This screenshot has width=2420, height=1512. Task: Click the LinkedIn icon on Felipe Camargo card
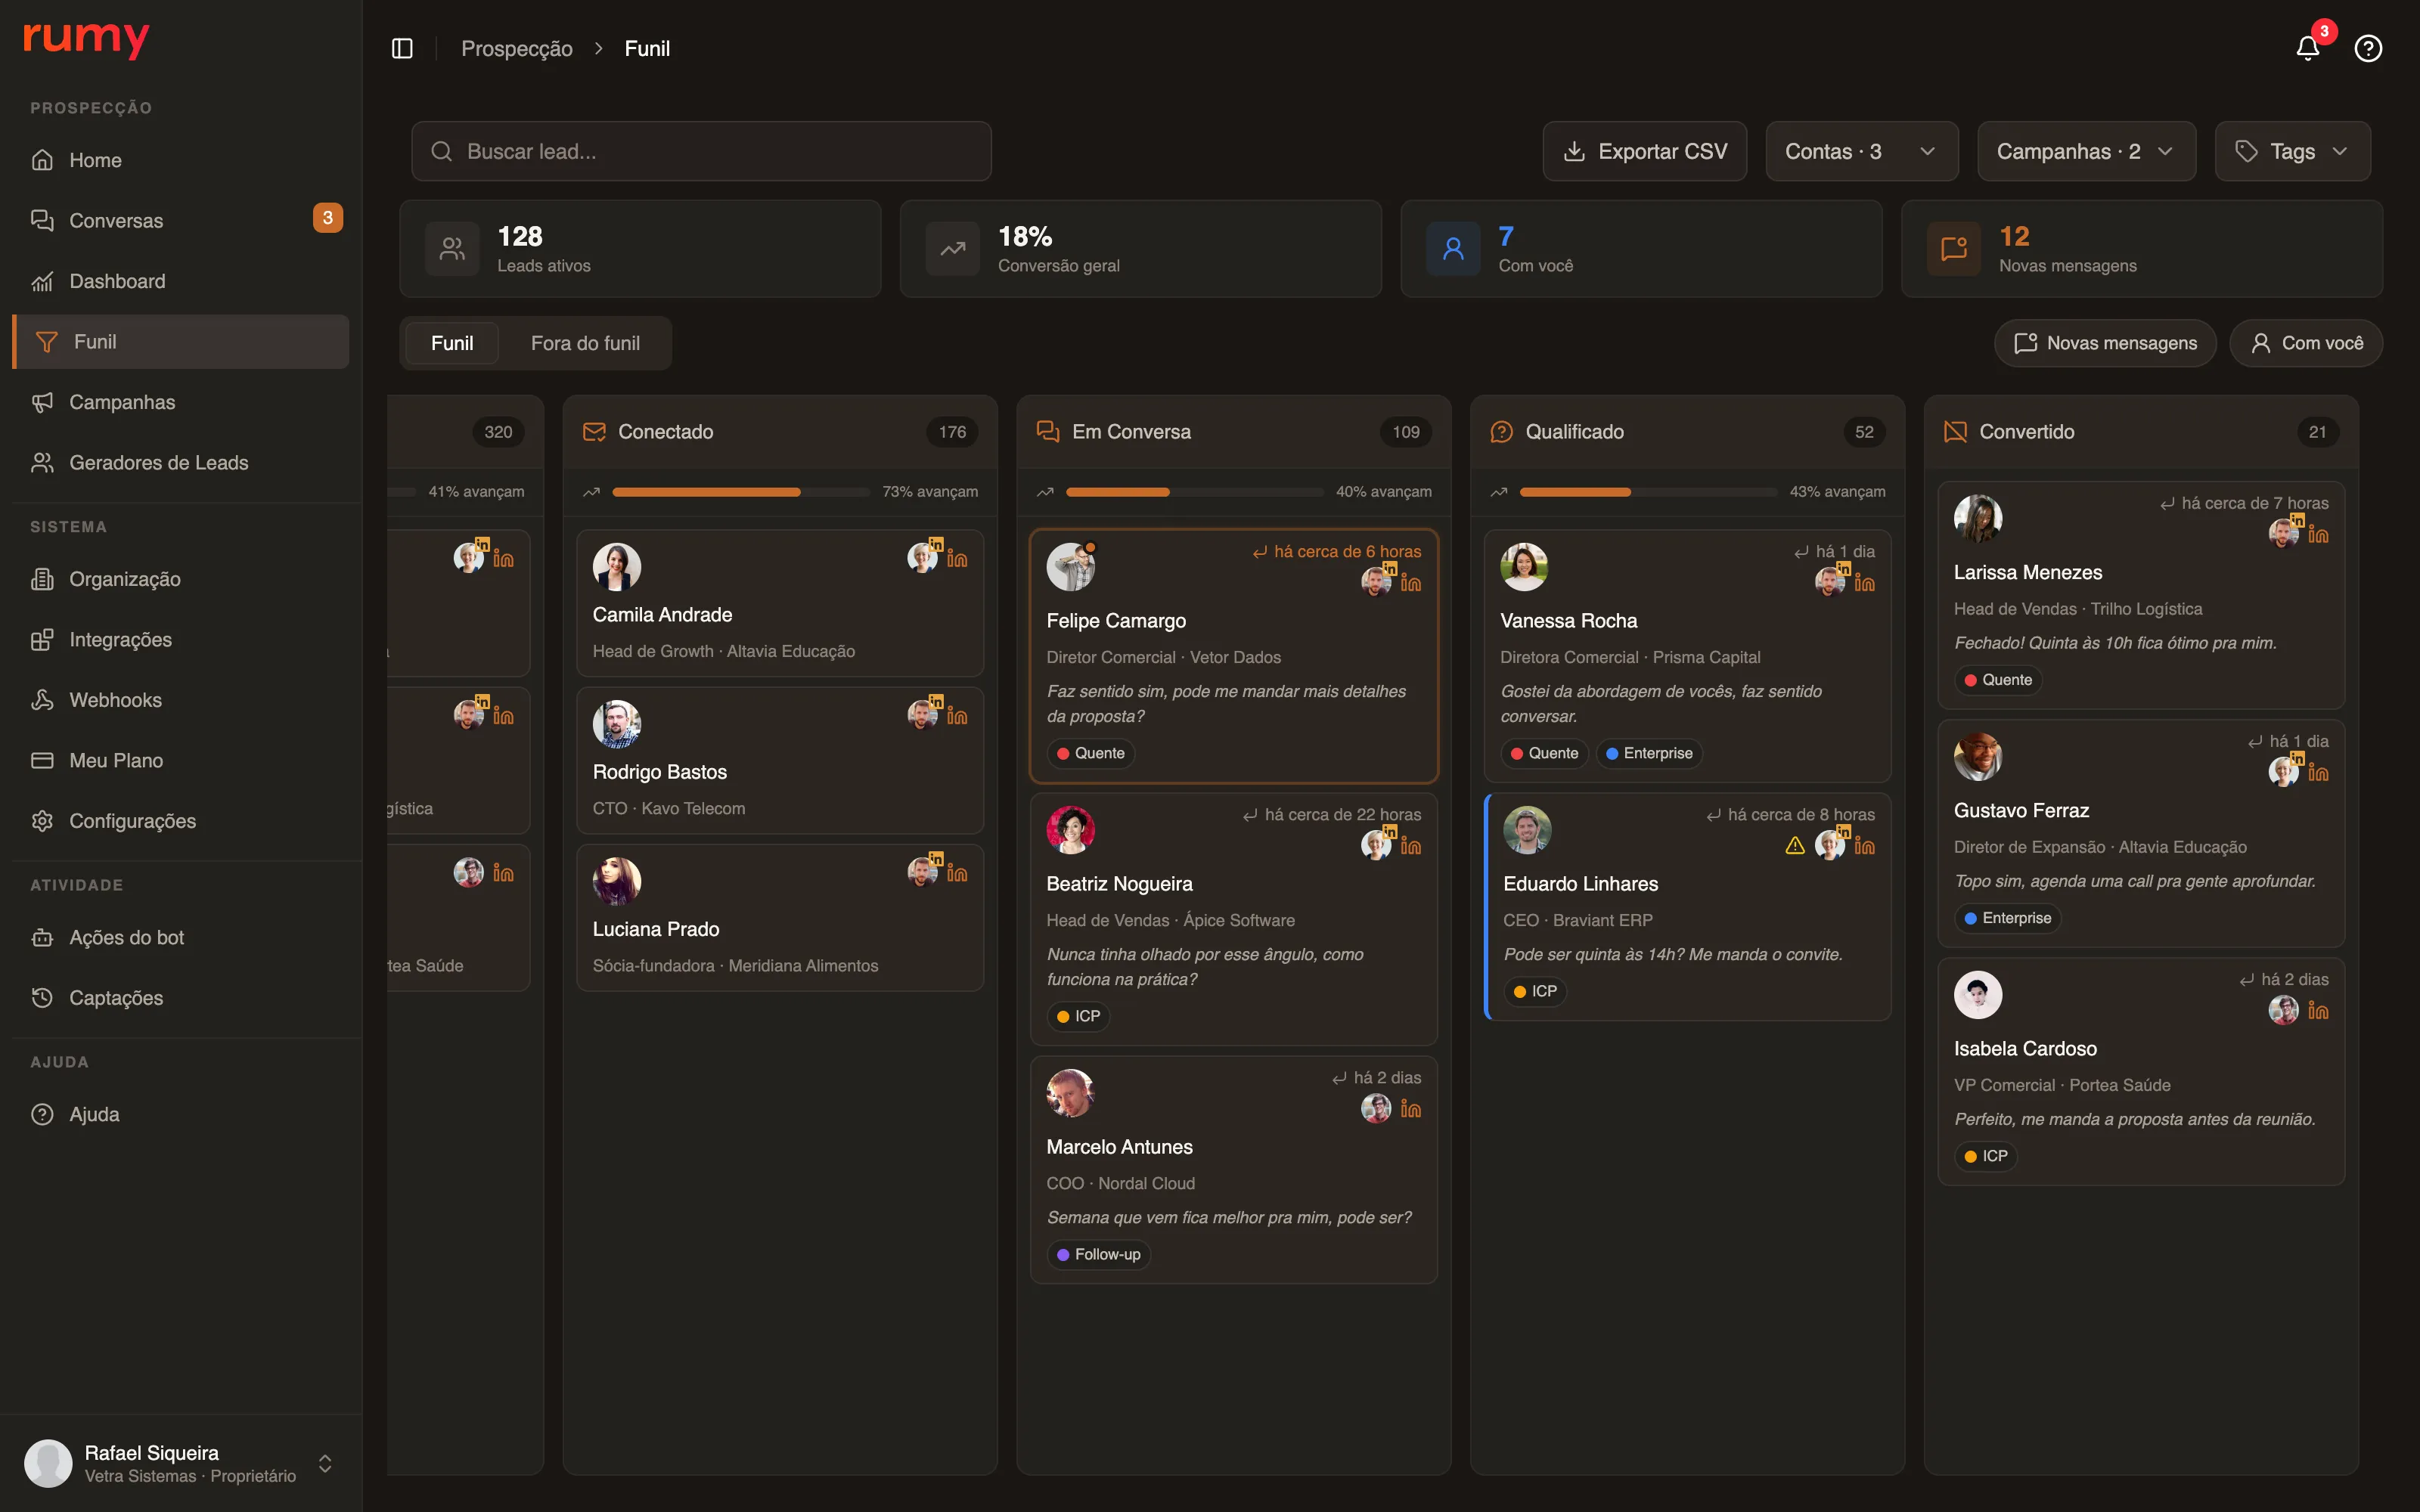[1411, 582]
